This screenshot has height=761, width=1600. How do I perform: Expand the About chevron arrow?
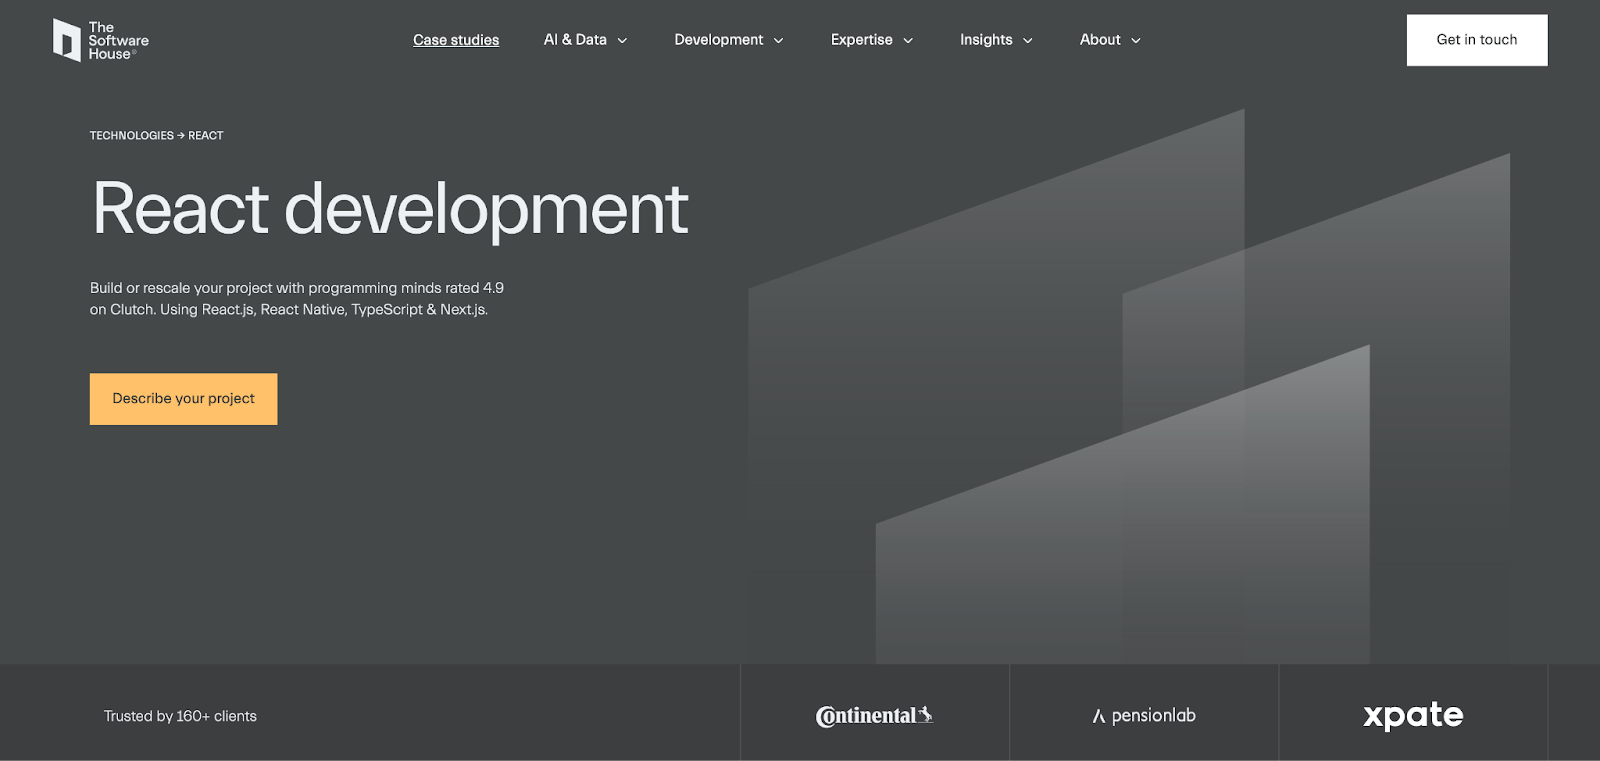1136,41
